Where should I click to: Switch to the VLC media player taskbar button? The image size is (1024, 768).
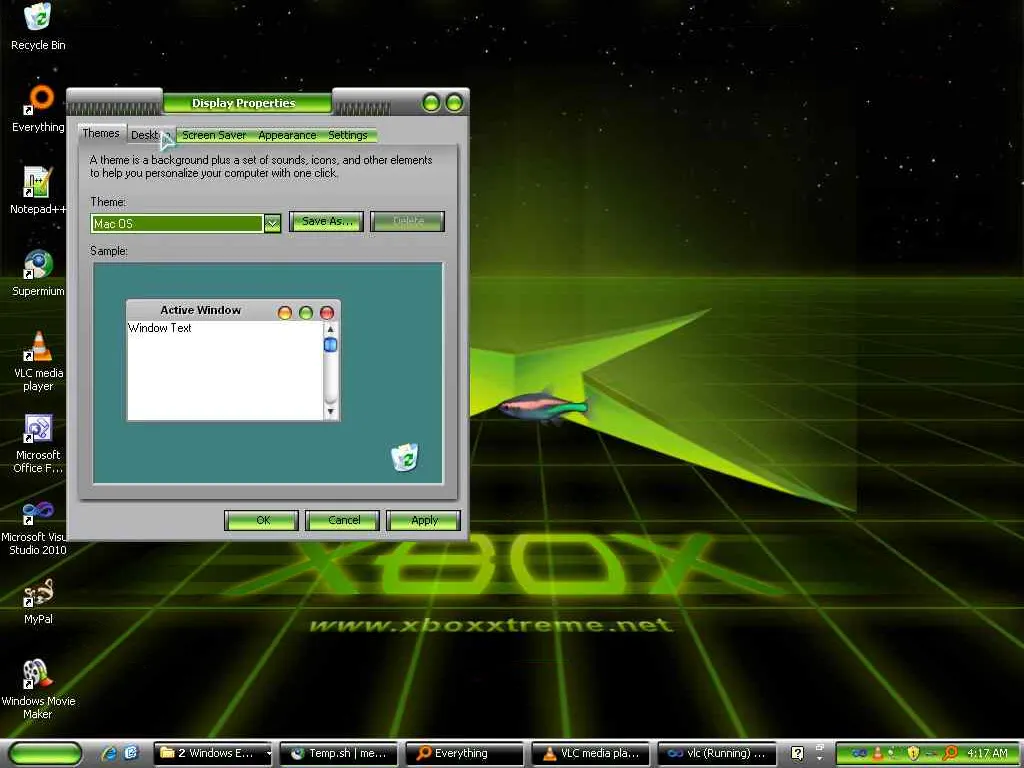(590, 753)
